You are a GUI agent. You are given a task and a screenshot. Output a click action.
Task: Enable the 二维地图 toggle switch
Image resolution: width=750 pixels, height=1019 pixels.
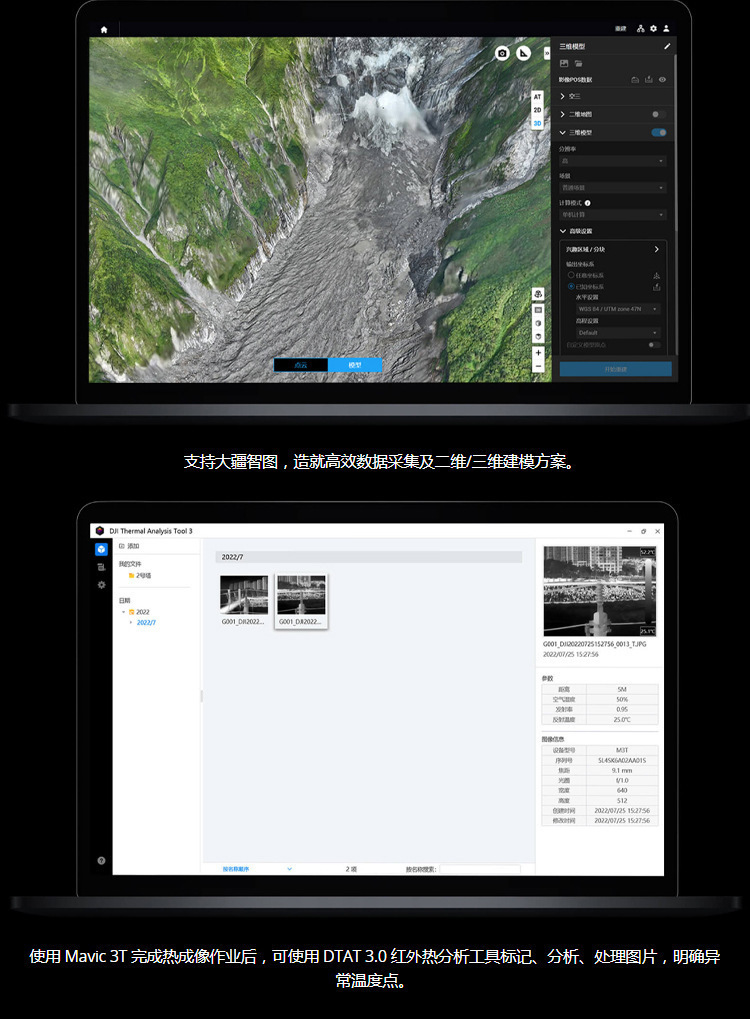point(658,114)
